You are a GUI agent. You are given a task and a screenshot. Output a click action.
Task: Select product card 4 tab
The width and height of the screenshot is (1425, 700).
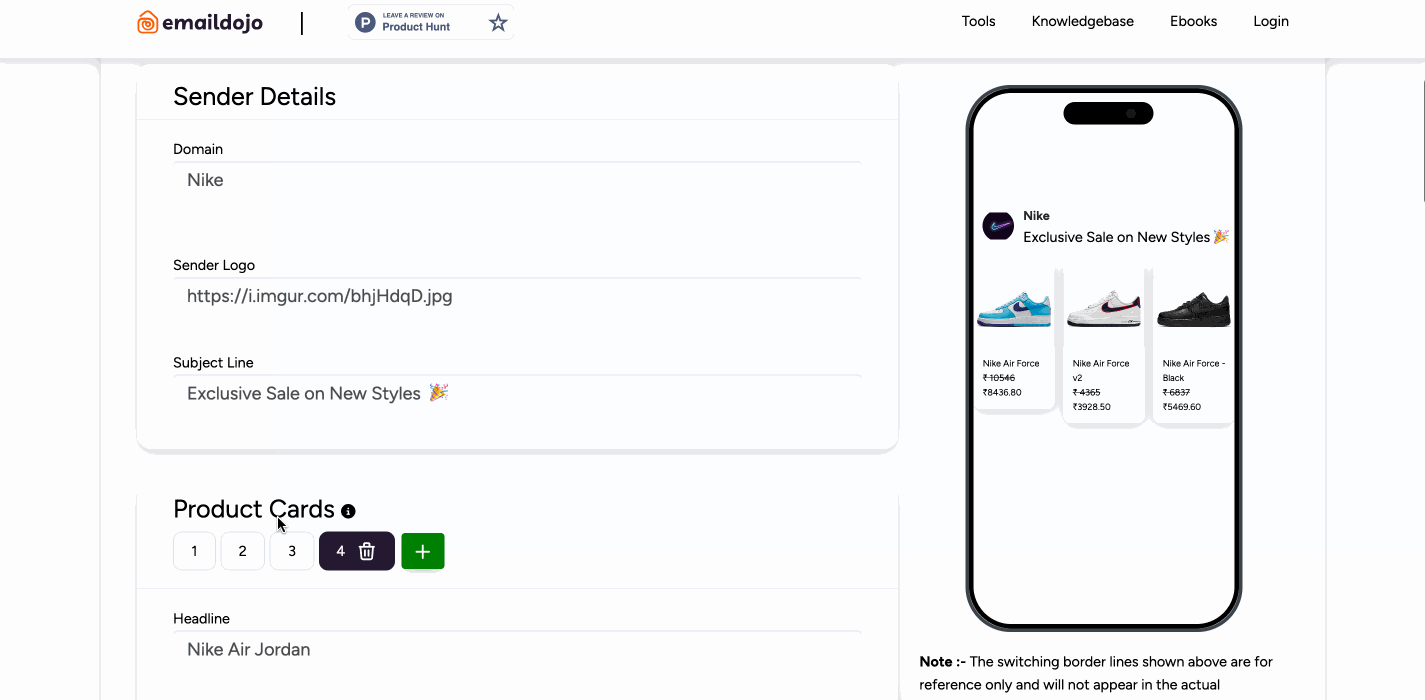coord(341,551)
